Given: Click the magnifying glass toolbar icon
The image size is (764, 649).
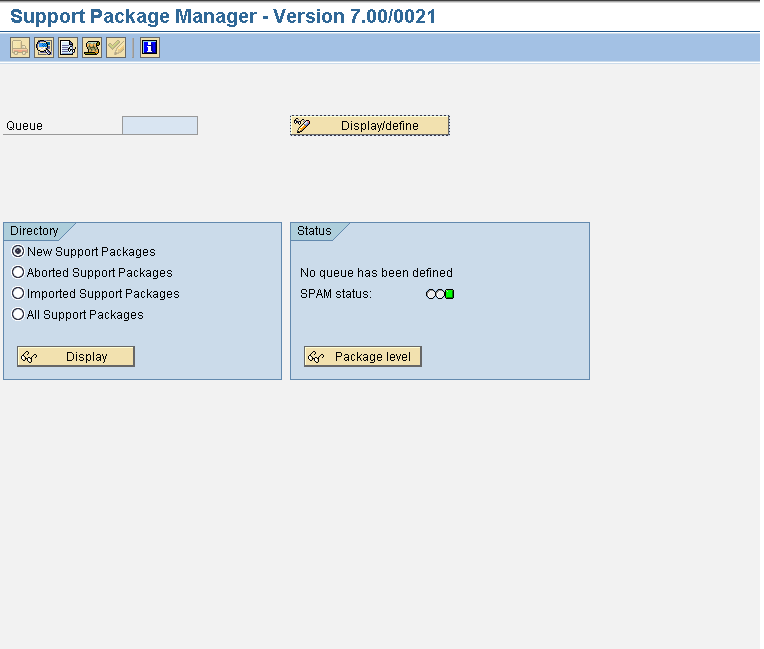Looking at the screenshot, I should point(44,48).
